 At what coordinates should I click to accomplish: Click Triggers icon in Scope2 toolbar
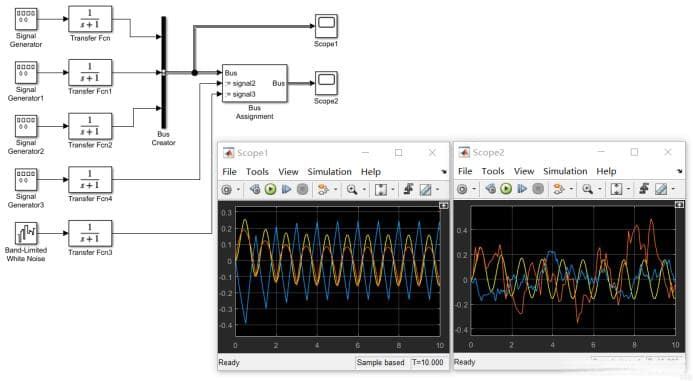644,189
